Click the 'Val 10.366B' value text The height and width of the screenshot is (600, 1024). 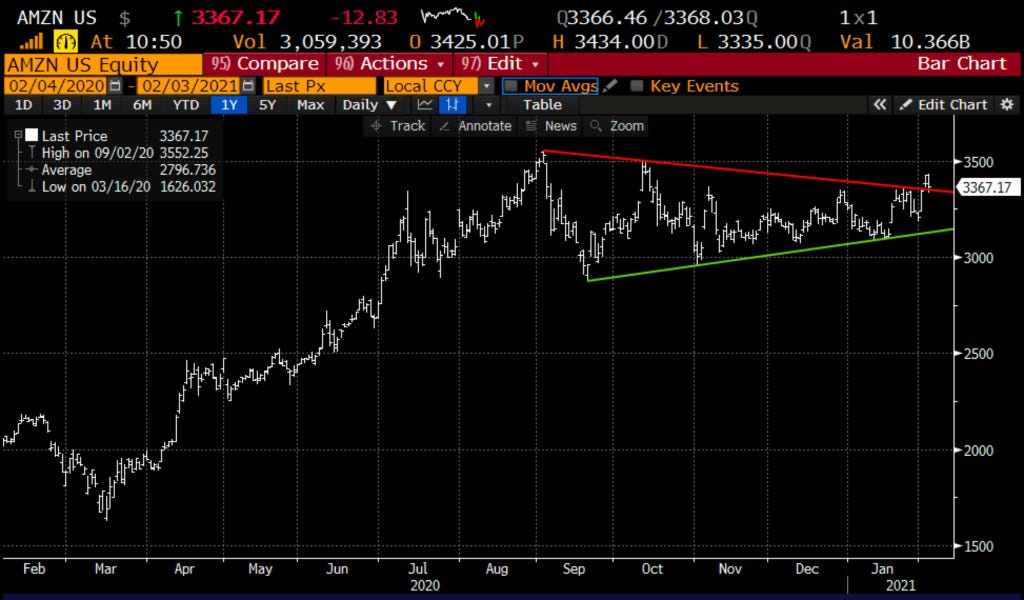click(905, 42)
